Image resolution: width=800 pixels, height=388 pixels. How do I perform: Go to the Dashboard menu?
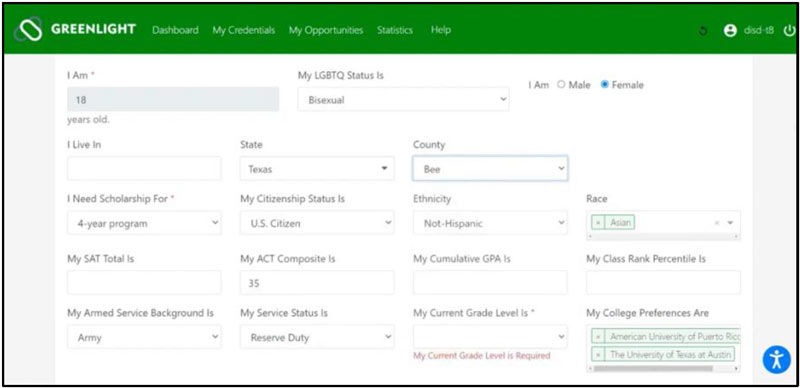click(x=175, y=30)
